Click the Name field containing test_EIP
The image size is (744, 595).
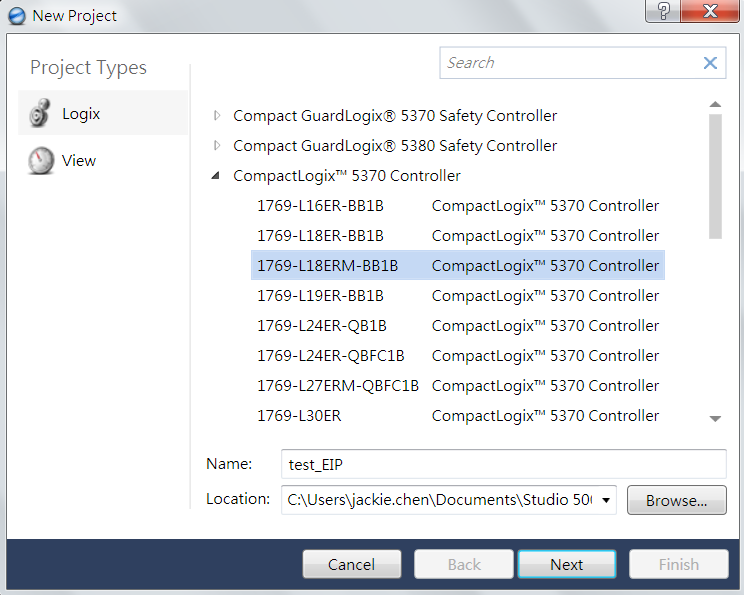[503, 464]
